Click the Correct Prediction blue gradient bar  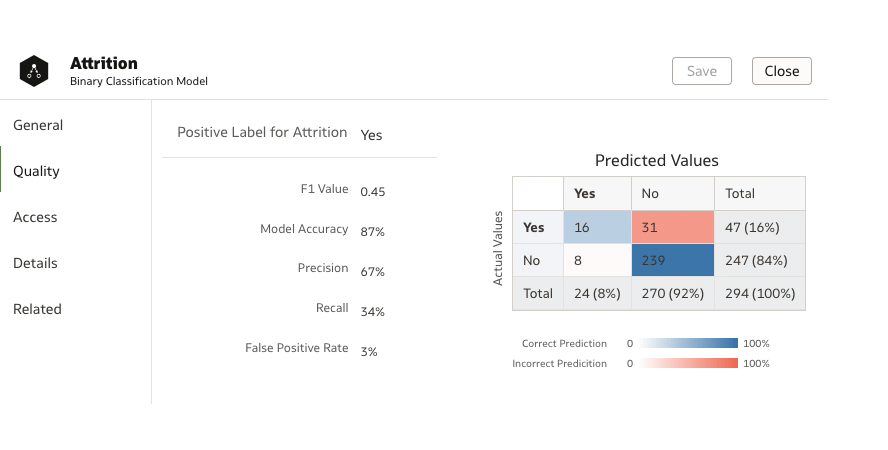pyautogui.click(x=690, y=343)
